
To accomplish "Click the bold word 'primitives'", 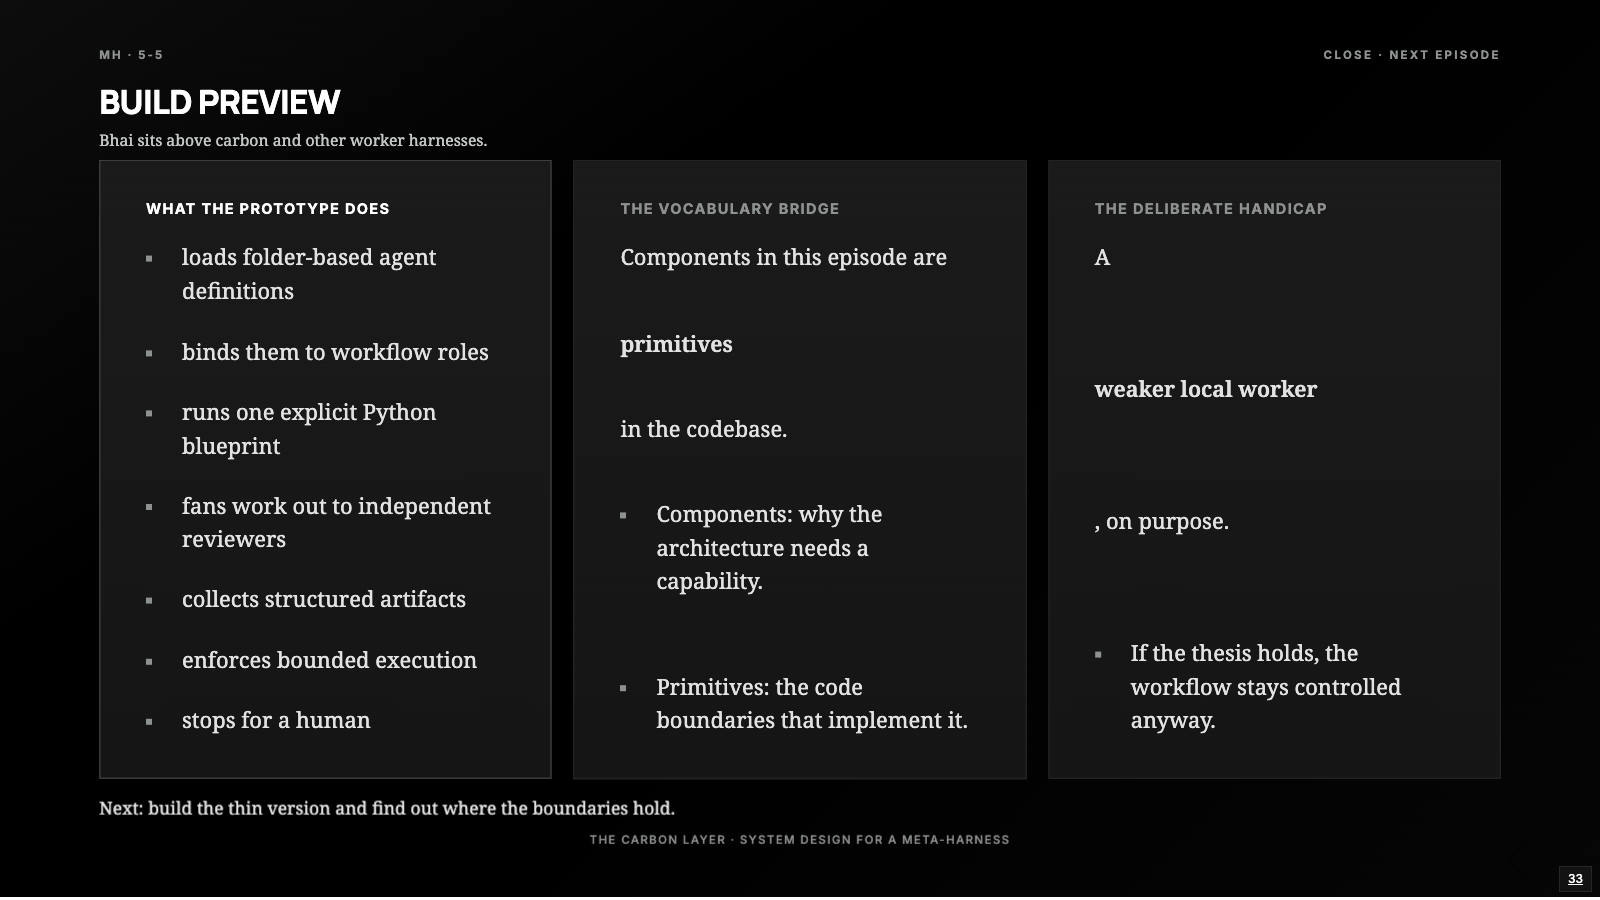I will pyautogui.click(x=676, y=344).
